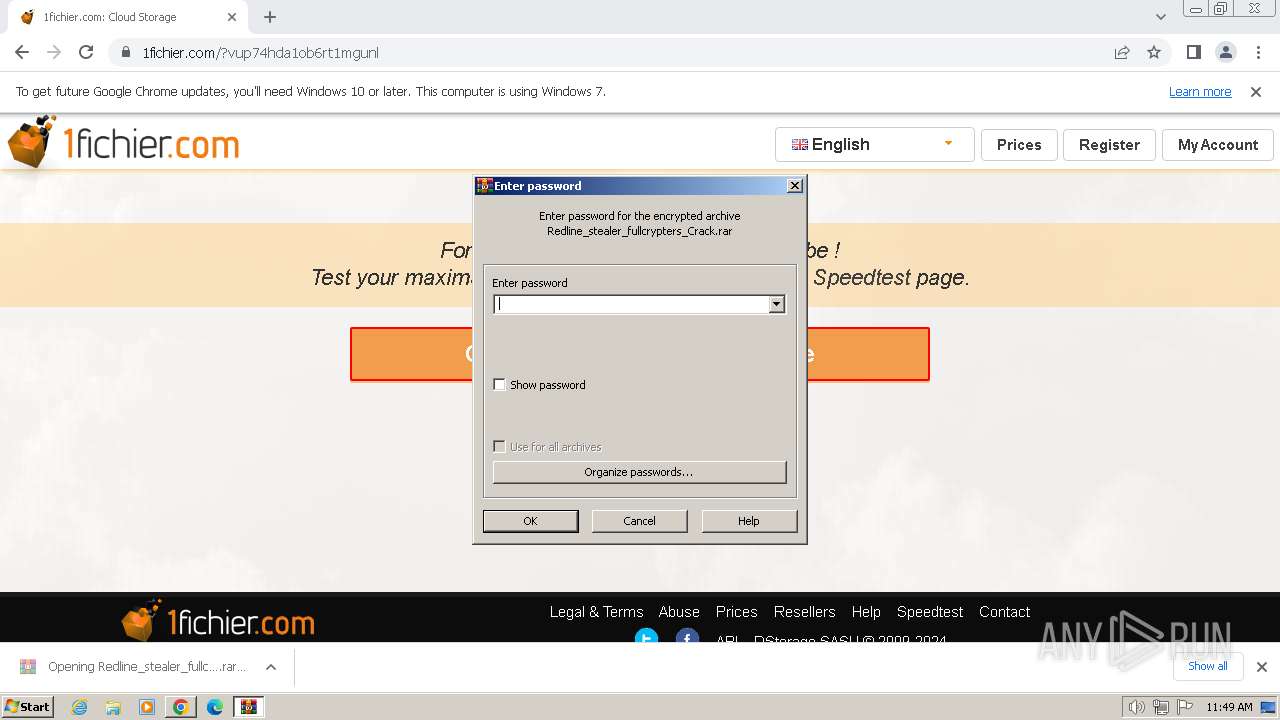Share this page icon in address bar
The image size is (1280, 720).
pyautogui.click(x=1122, y=53)
